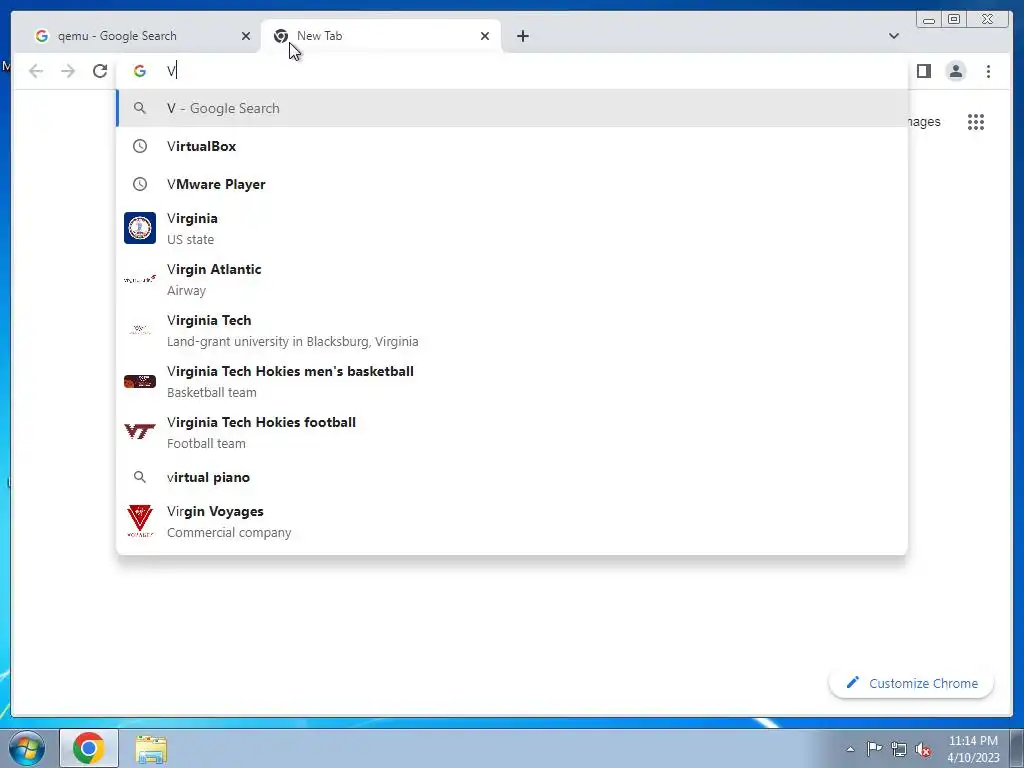Choose the Virgin Voyages suggestion

512,522
